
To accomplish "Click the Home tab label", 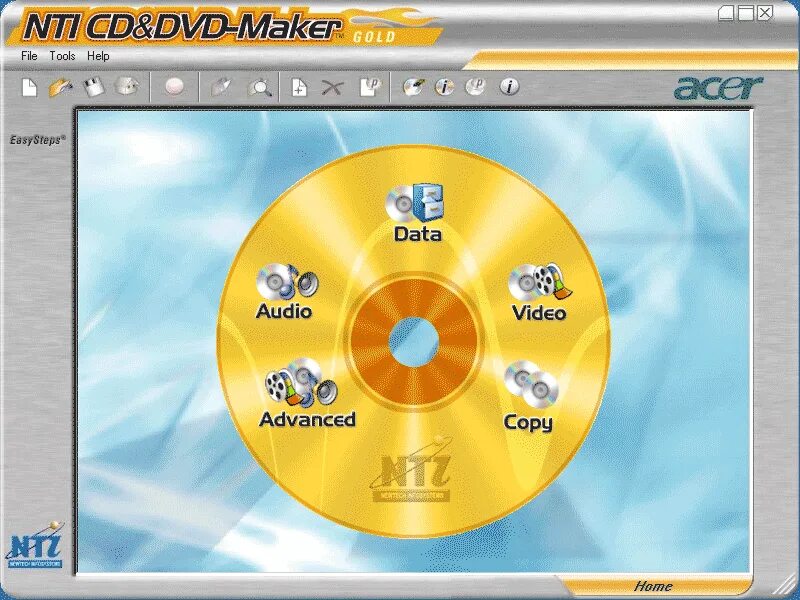I will pyautogui.click(x=653, y=586).
